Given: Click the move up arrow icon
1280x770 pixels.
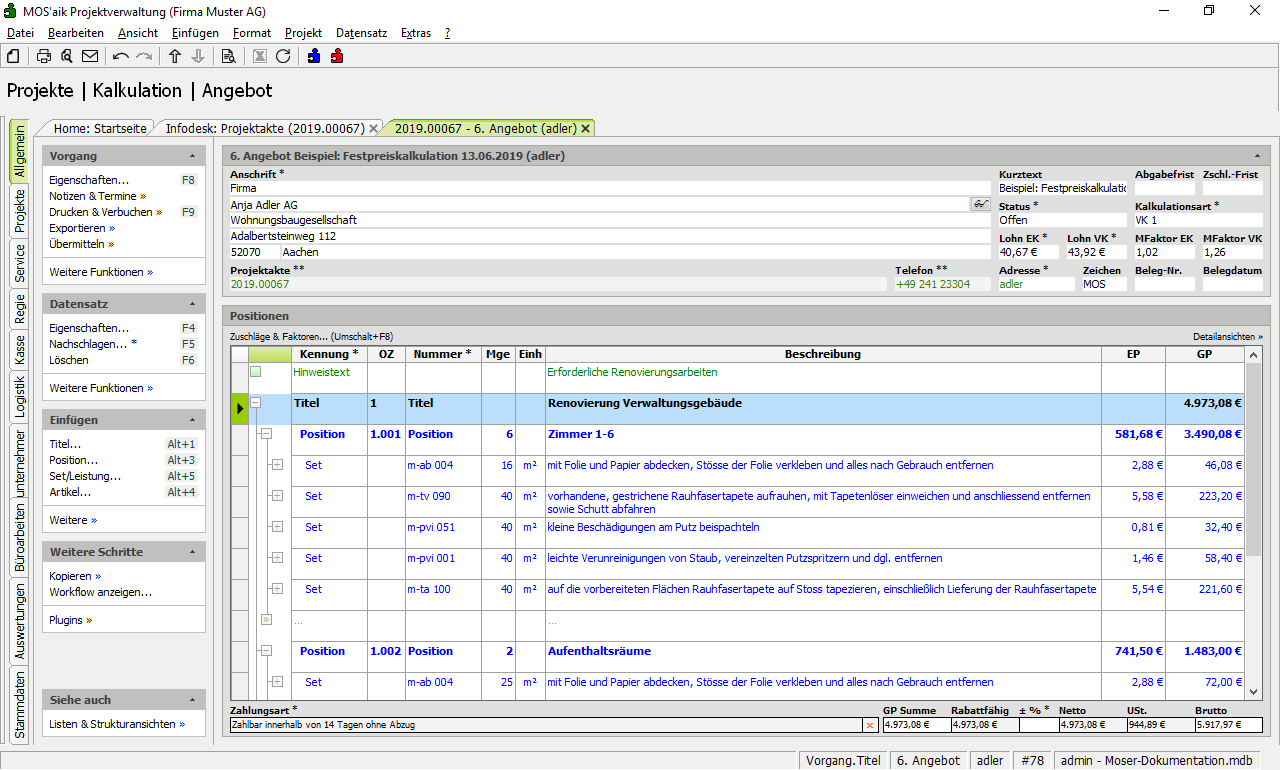Looking at the screenshot, I should click(x=175, y=56).
